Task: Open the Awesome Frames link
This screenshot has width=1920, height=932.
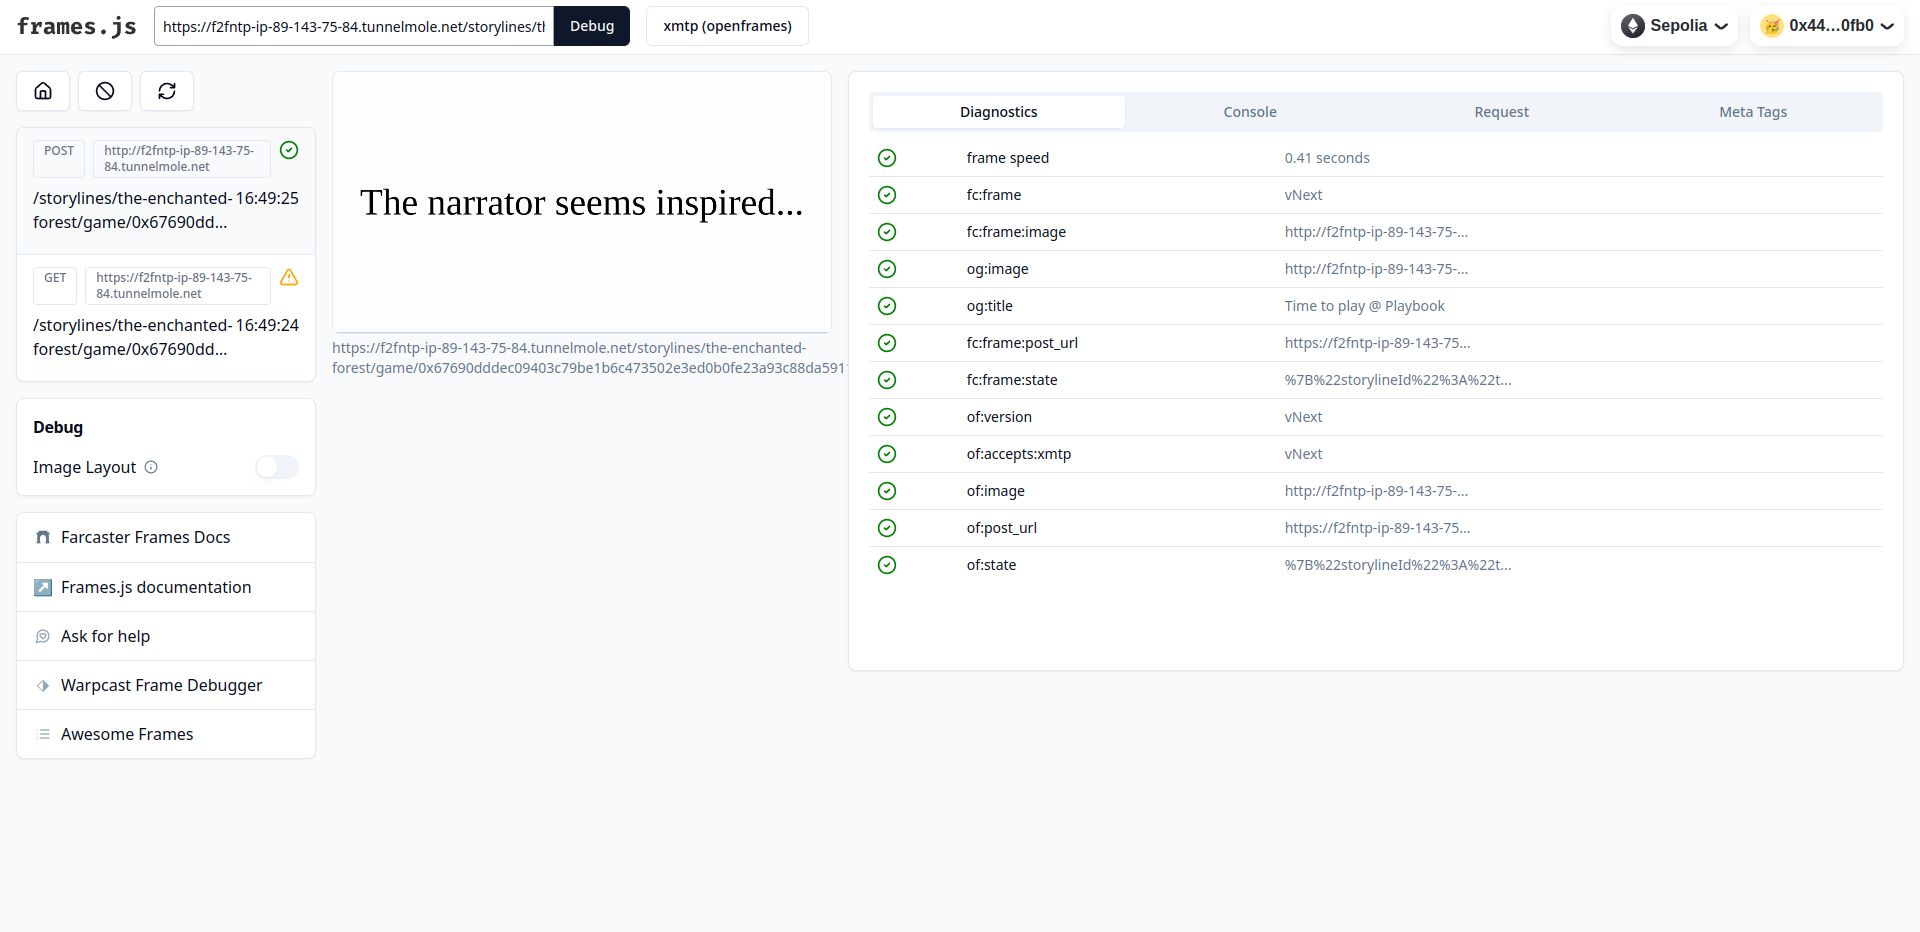Action: 166,734
